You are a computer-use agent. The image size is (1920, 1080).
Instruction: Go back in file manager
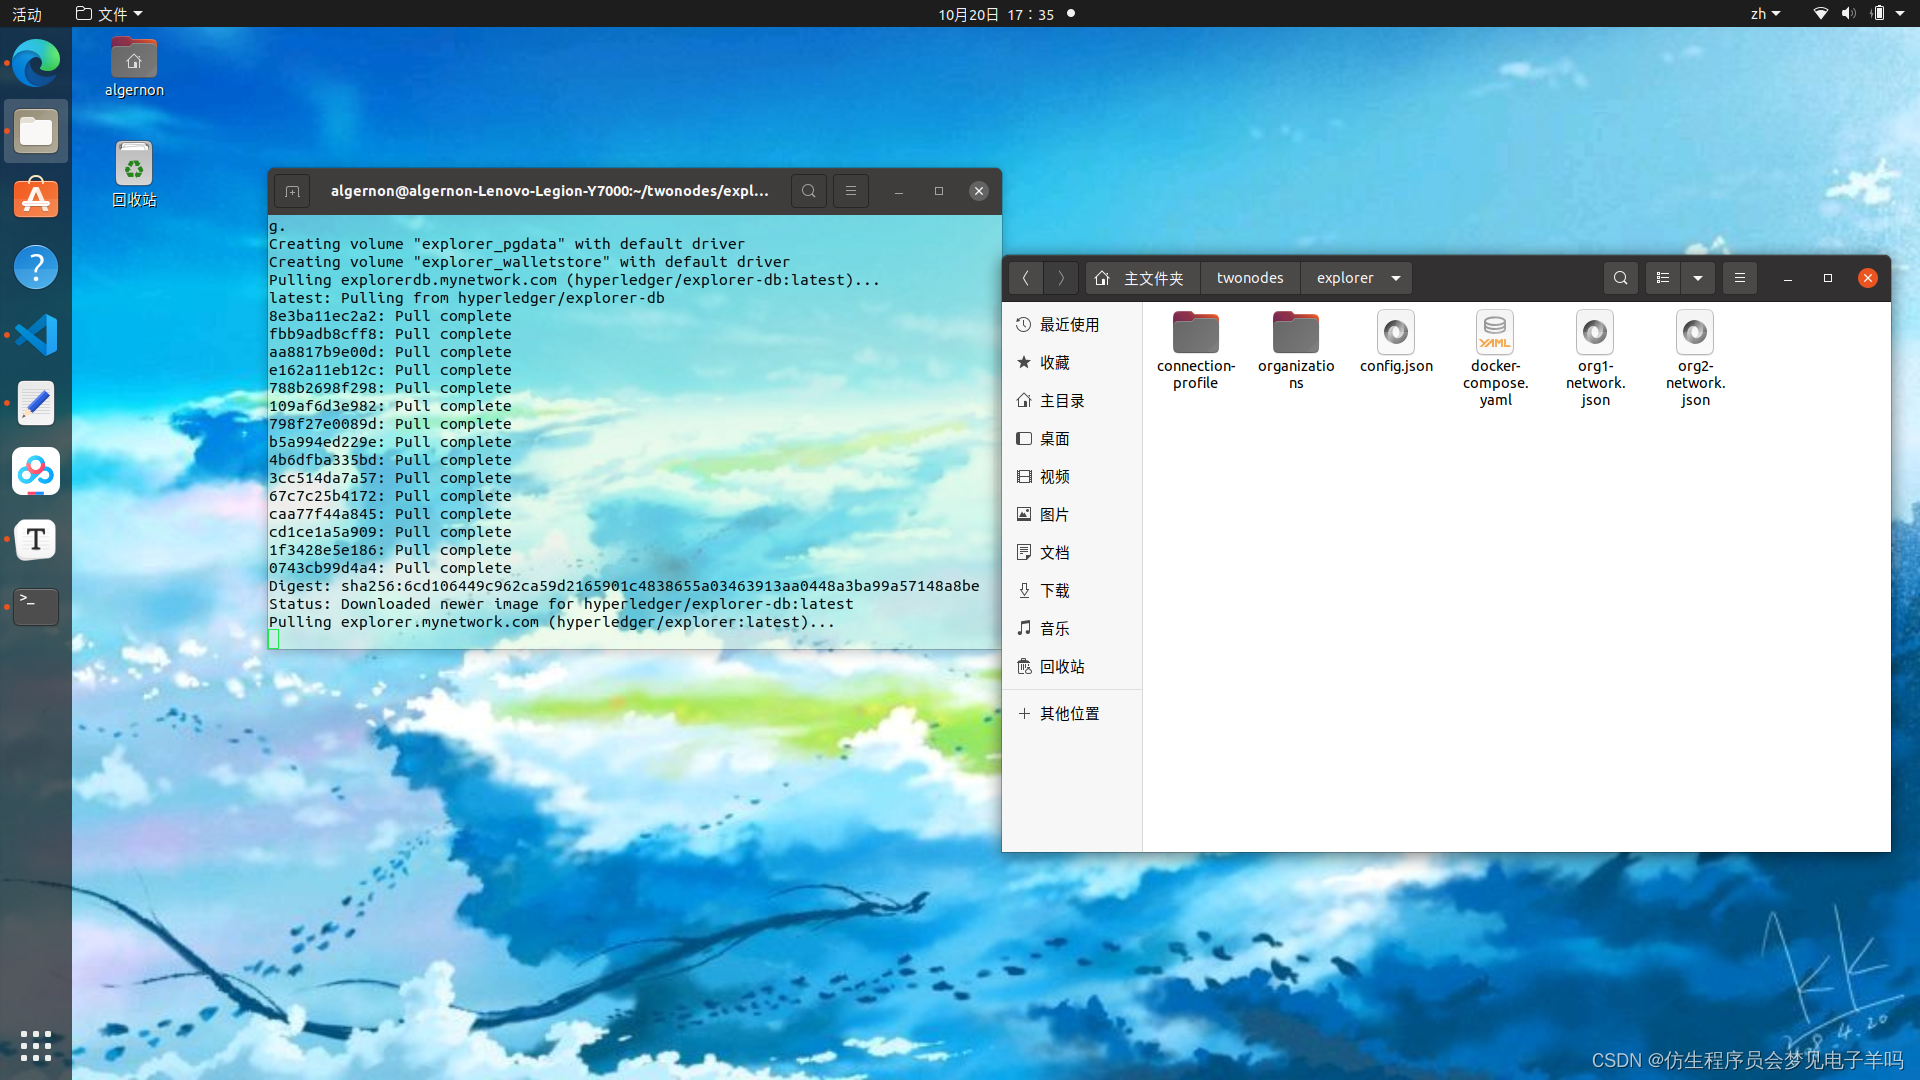[x=1025, y=278]
